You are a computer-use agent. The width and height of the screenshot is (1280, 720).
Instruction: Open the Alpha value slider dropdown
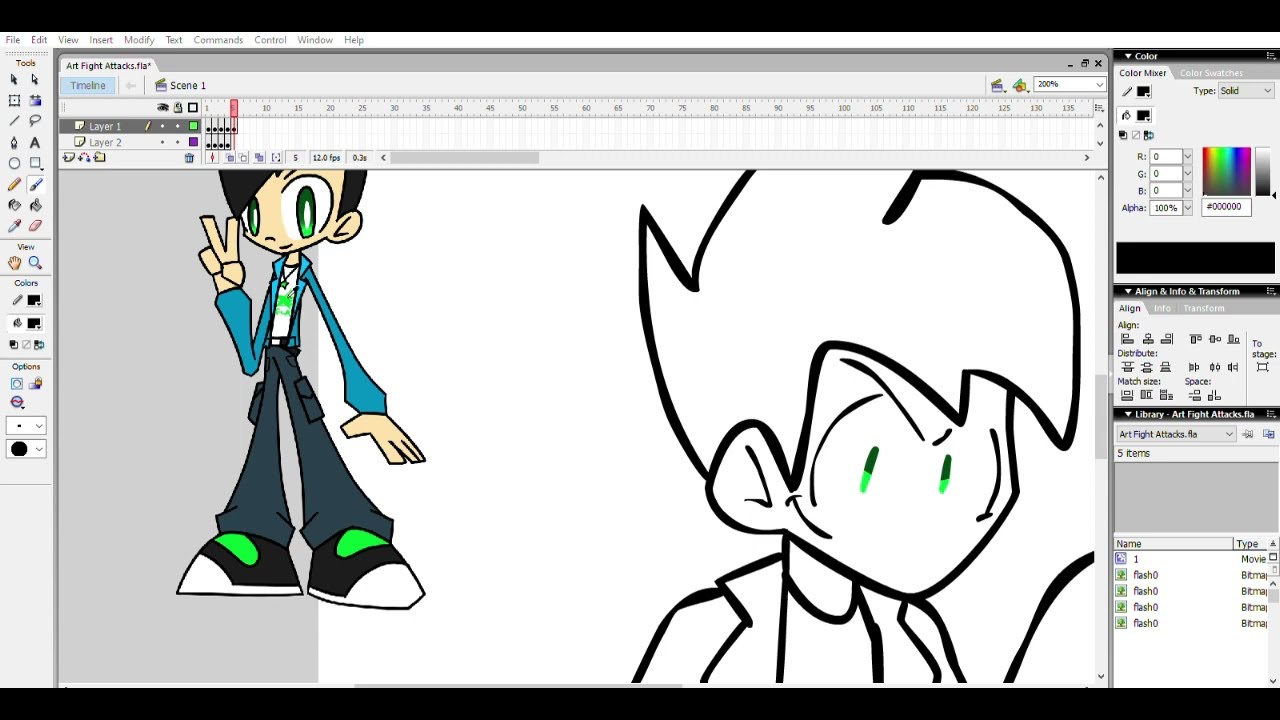click(x=1187, y=208)
